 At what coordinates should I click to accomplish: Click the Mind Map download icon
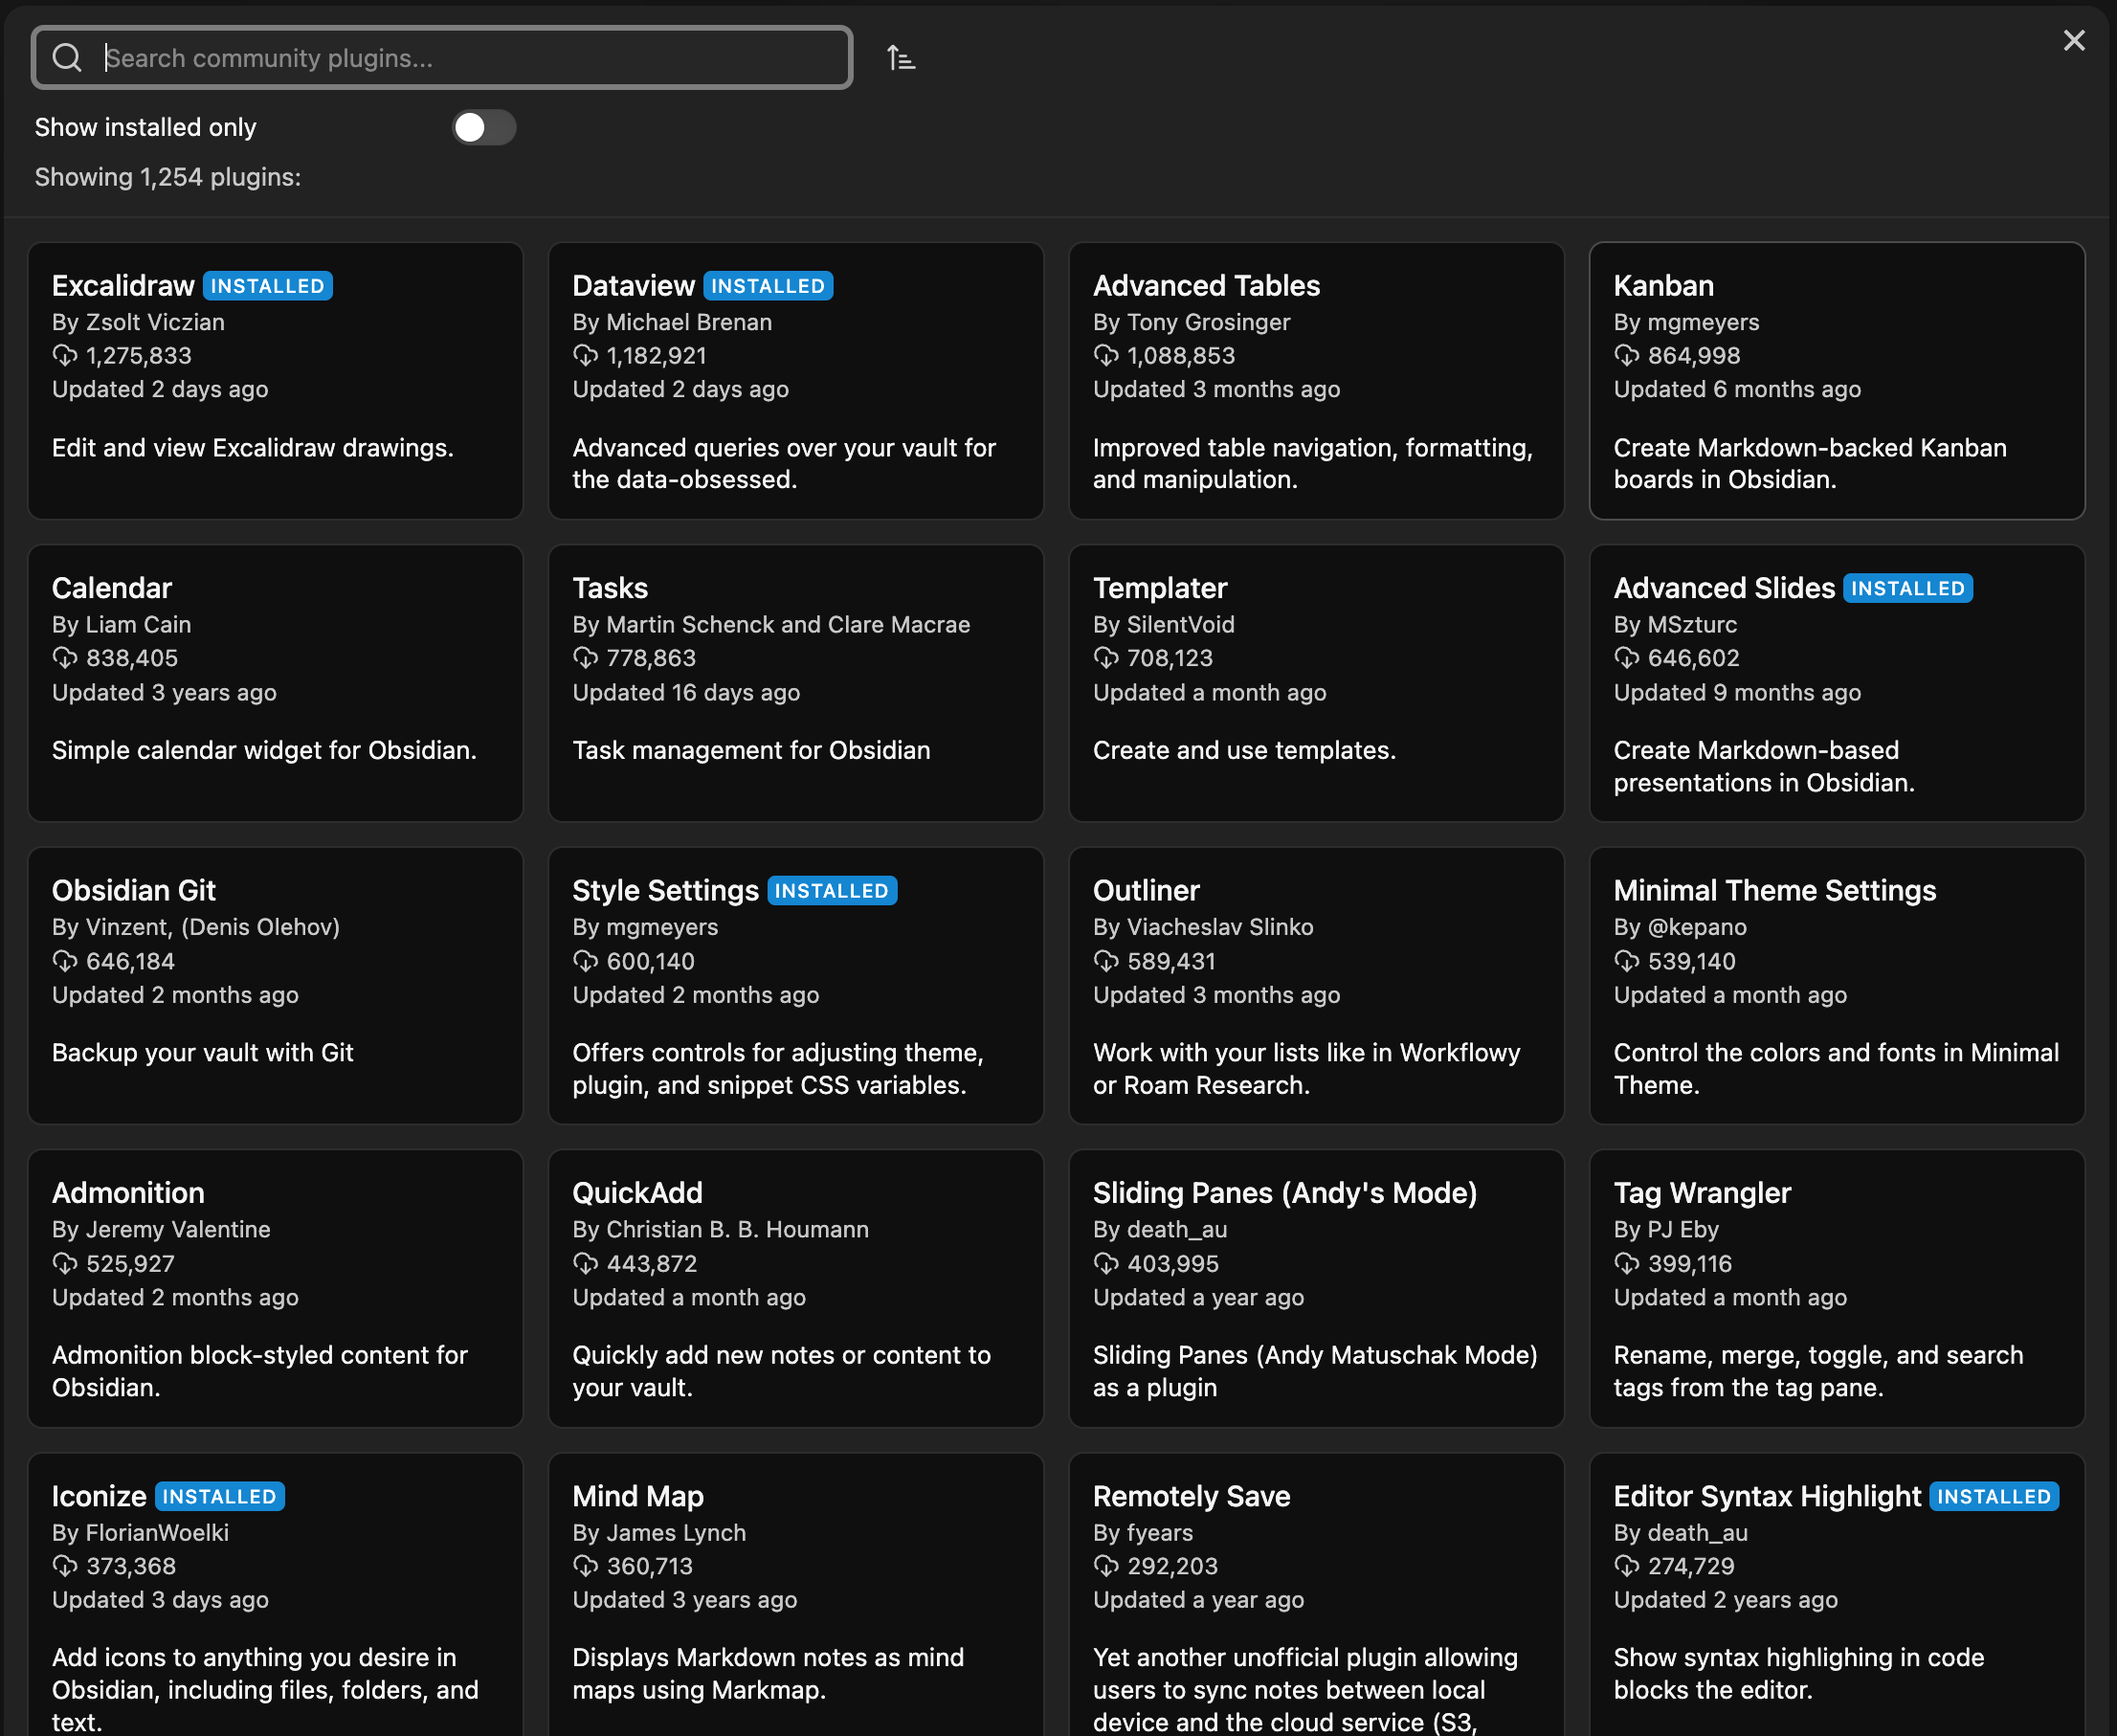point(586,1566)
